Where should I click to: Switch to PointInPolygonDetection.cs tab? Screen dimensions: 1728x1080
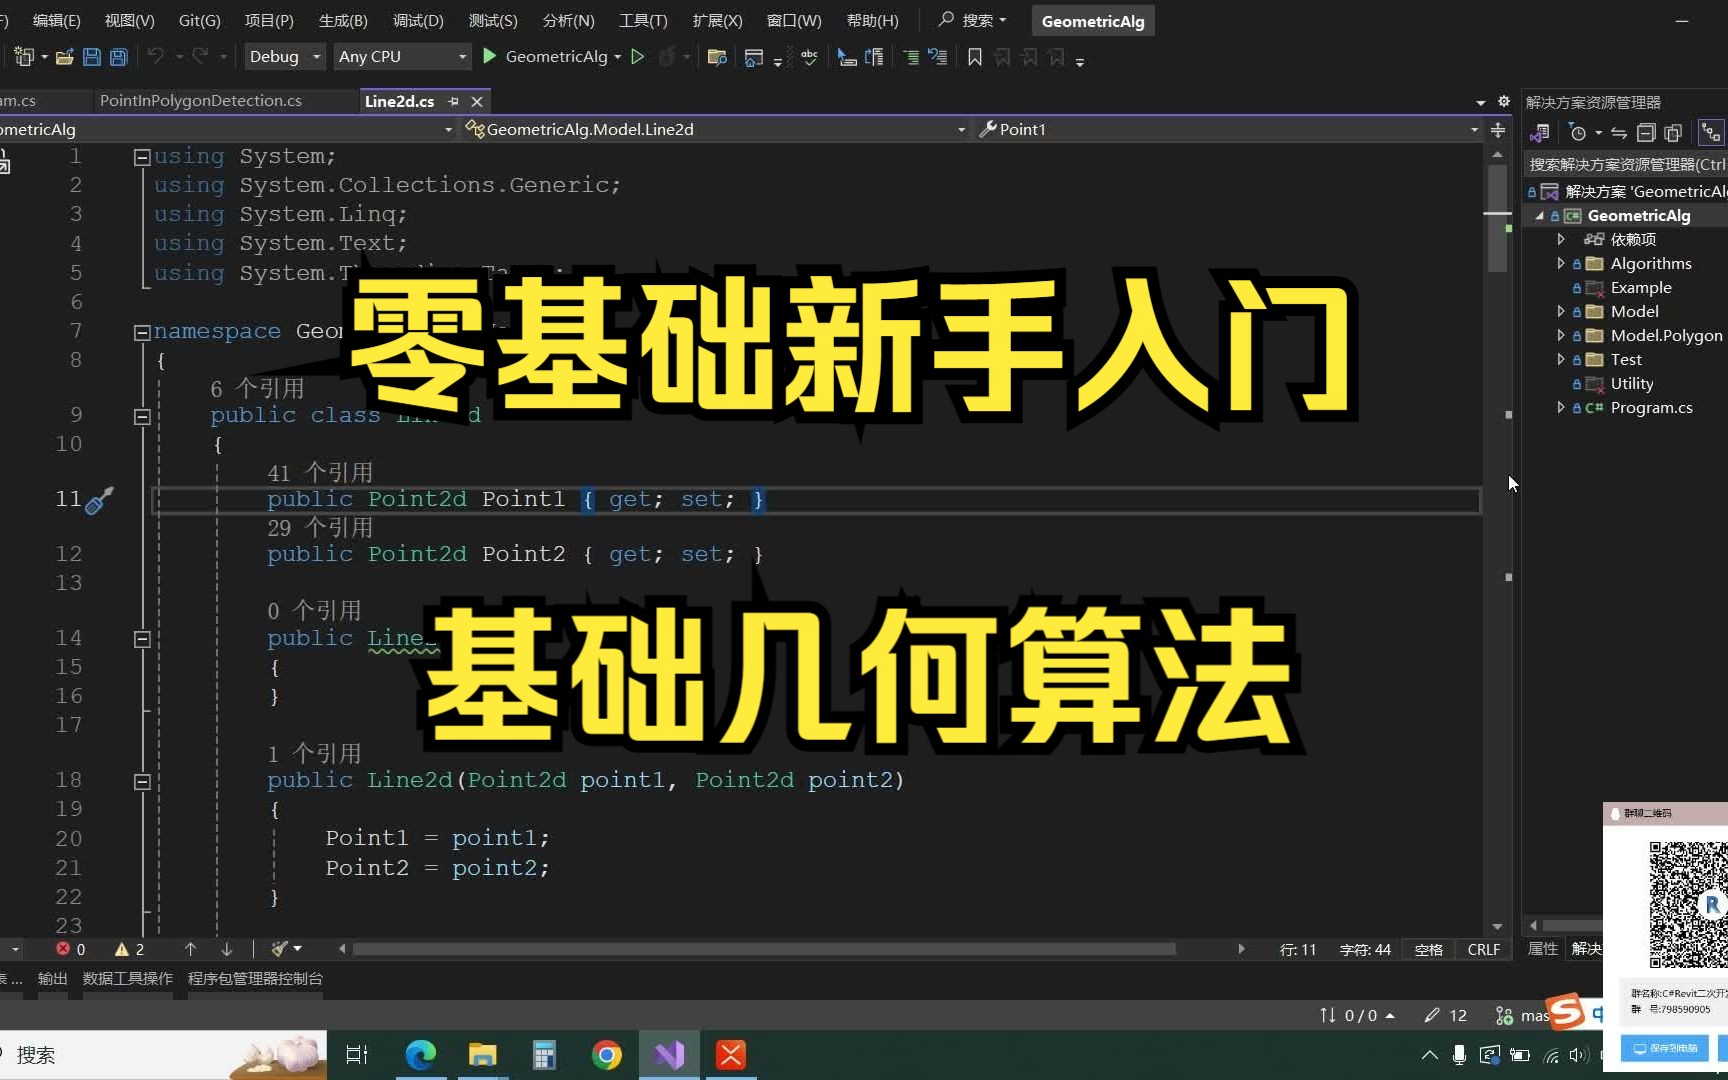pyautogui.click(x=201, y=101)
